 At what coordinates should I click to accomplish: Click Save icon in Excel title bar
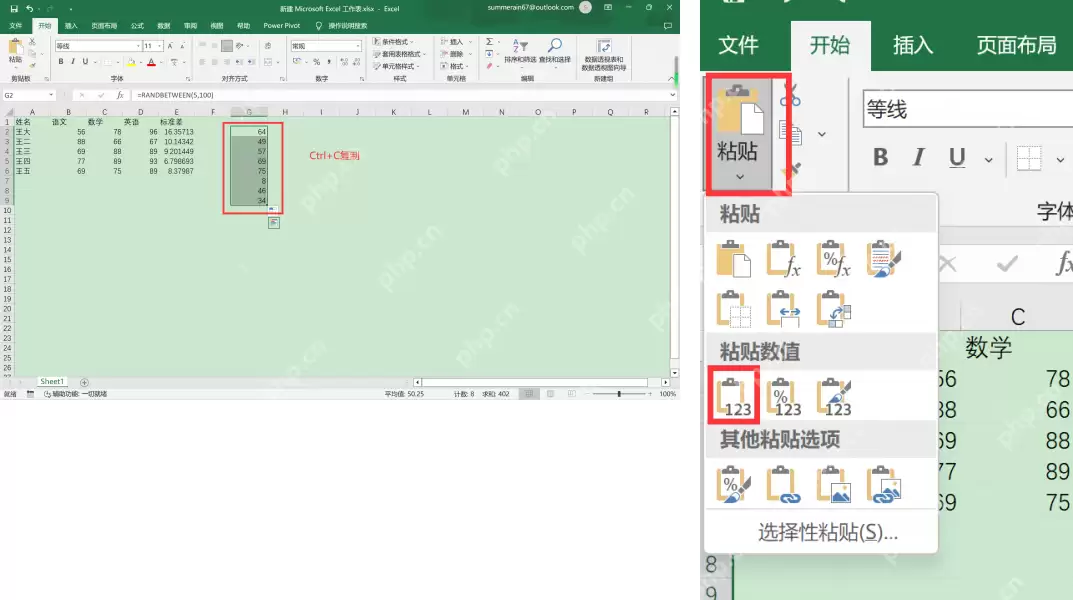14,9
